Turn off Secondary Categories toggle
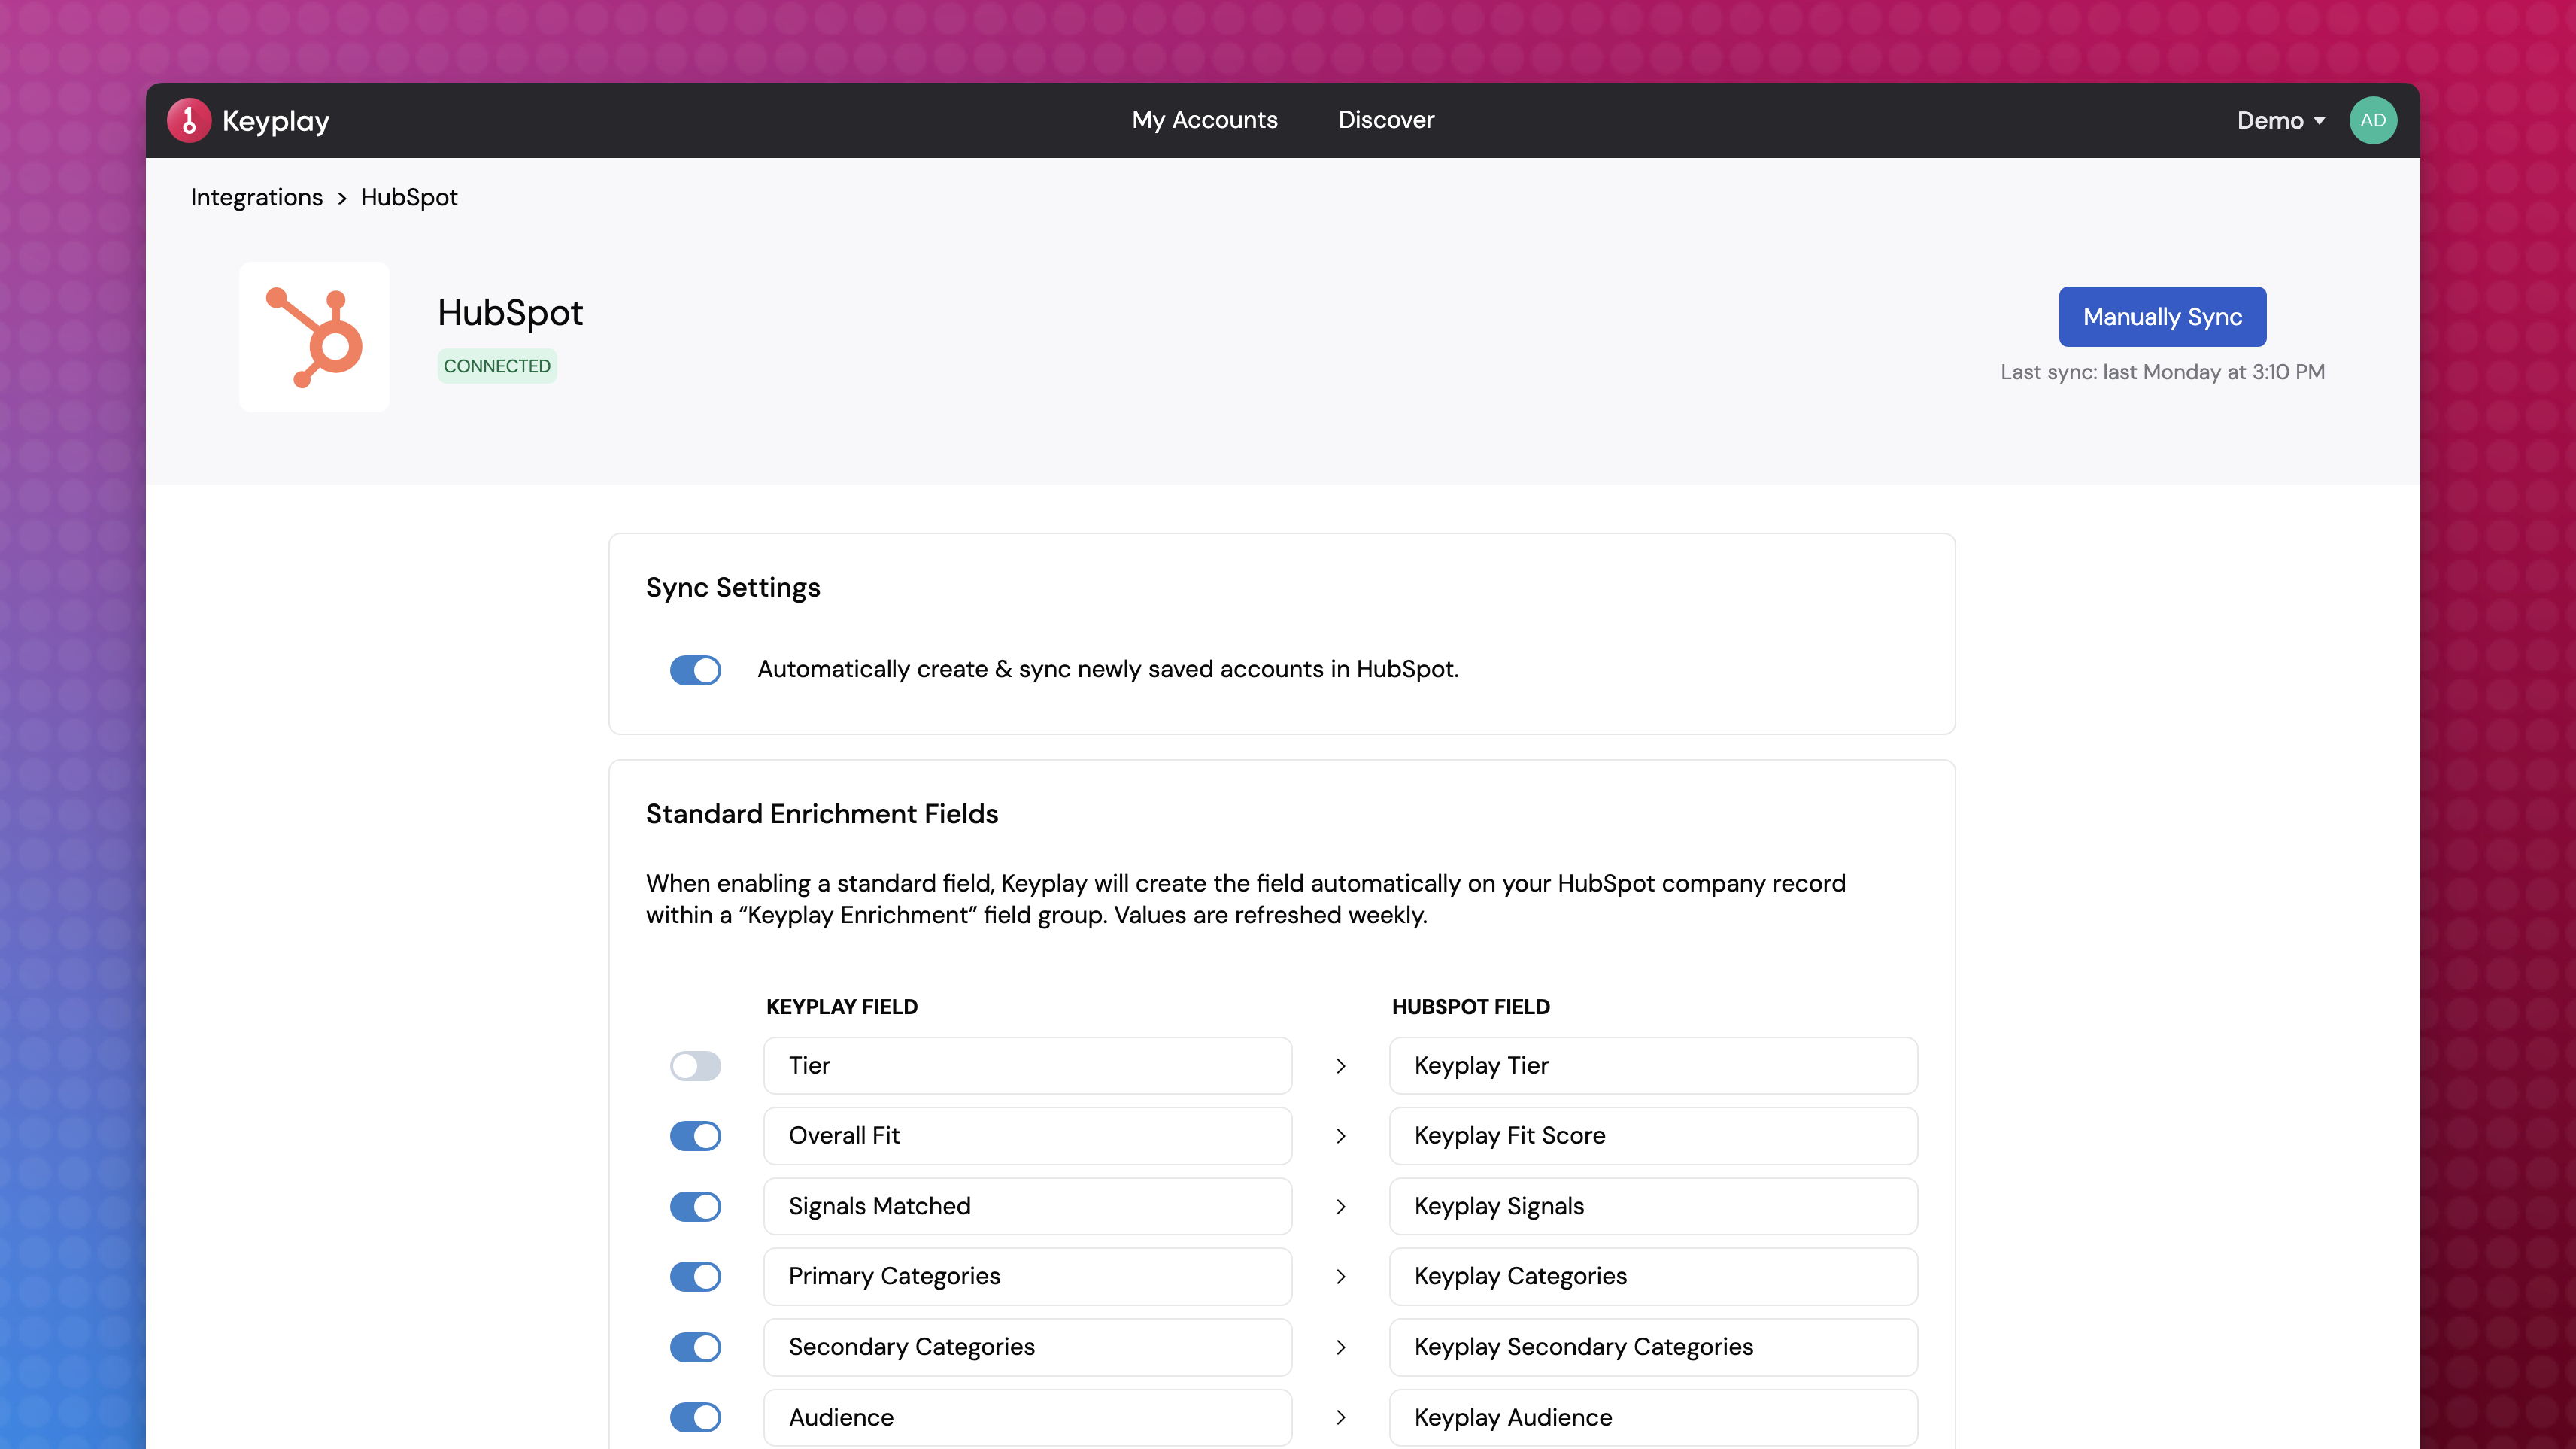This screenshot has width=2576, height=1449. 695,1347
